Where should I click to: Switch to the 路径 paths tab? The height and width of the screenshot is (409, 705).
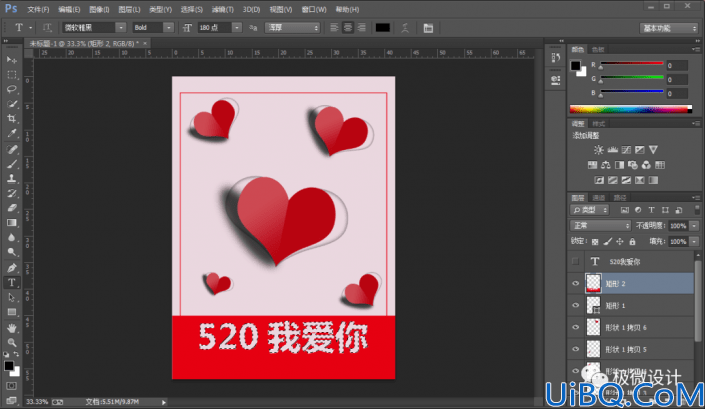(620, 198)
